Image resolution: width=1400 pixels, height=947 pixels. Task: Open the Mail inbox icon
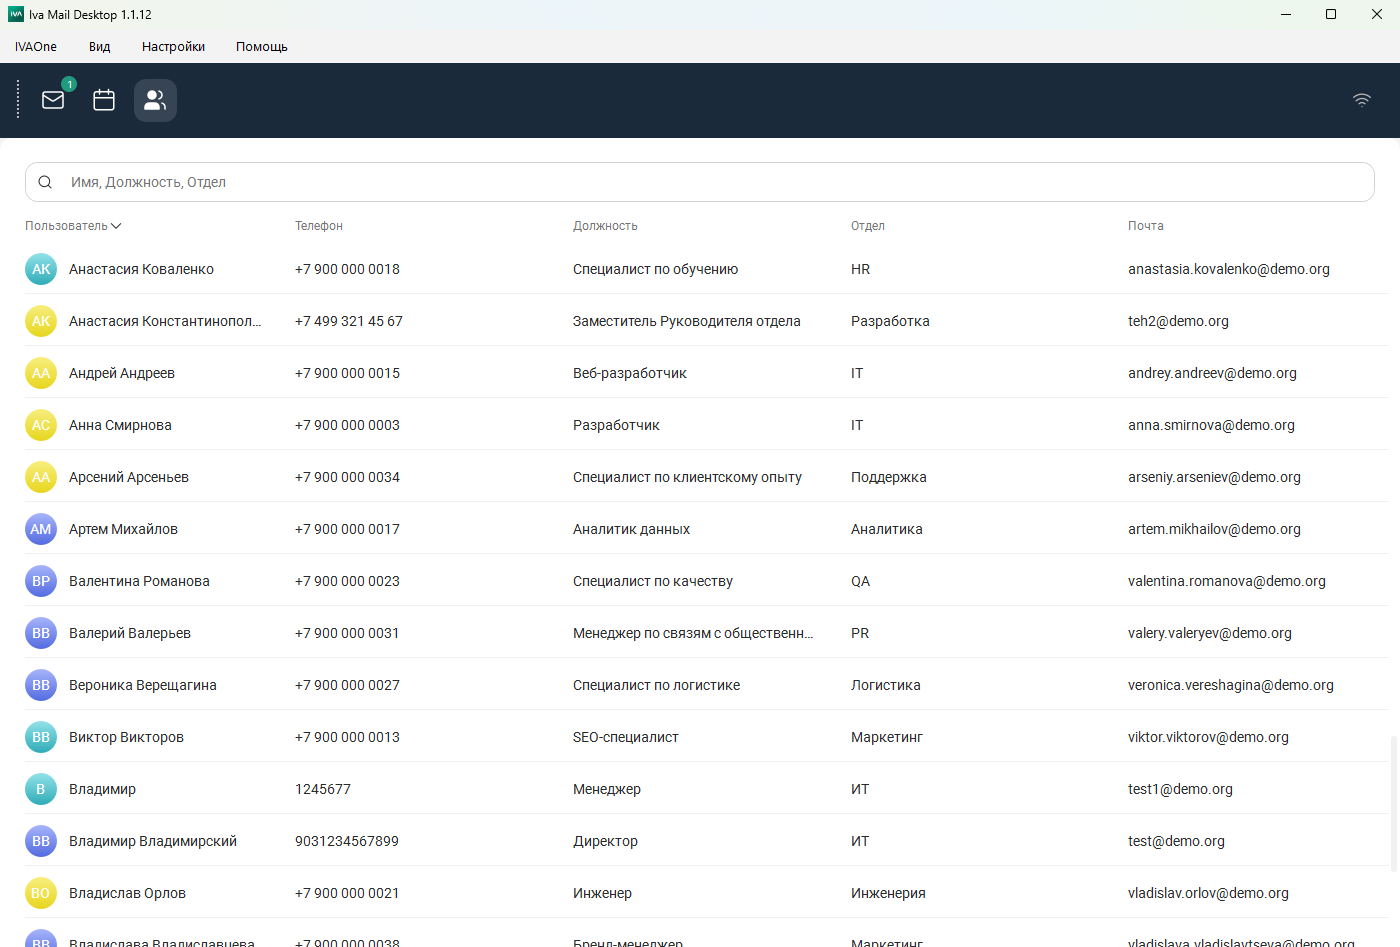tap(53, 100)
